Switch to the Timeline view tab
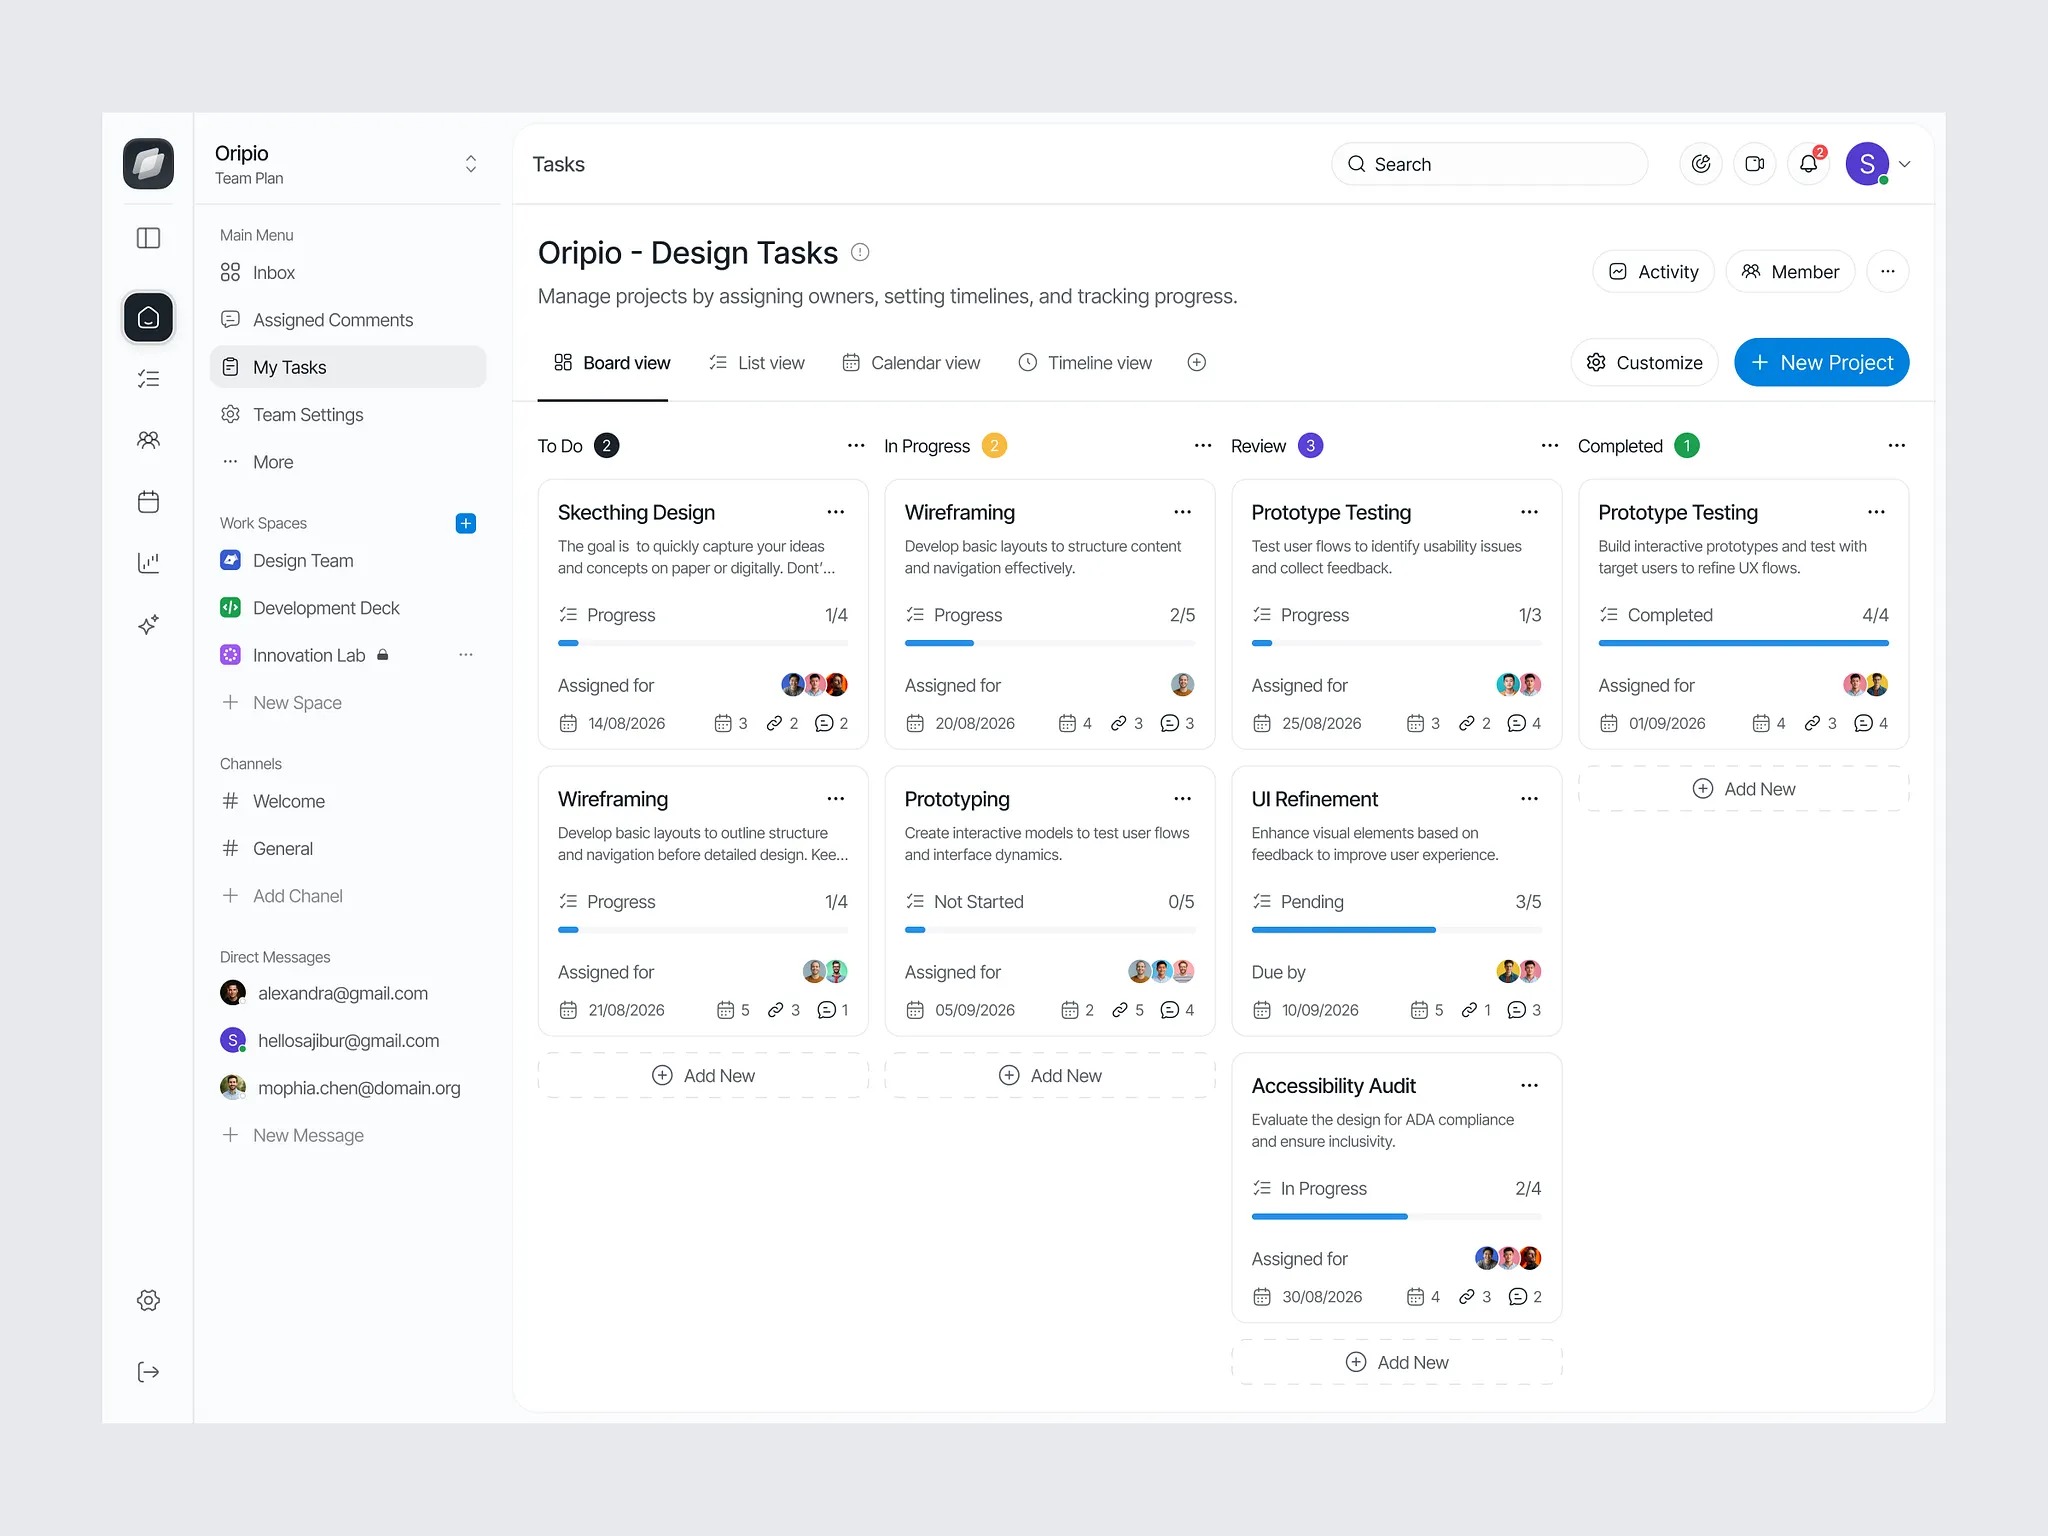Screen dimensions: 2048x1536 [x=1085, y=363]
